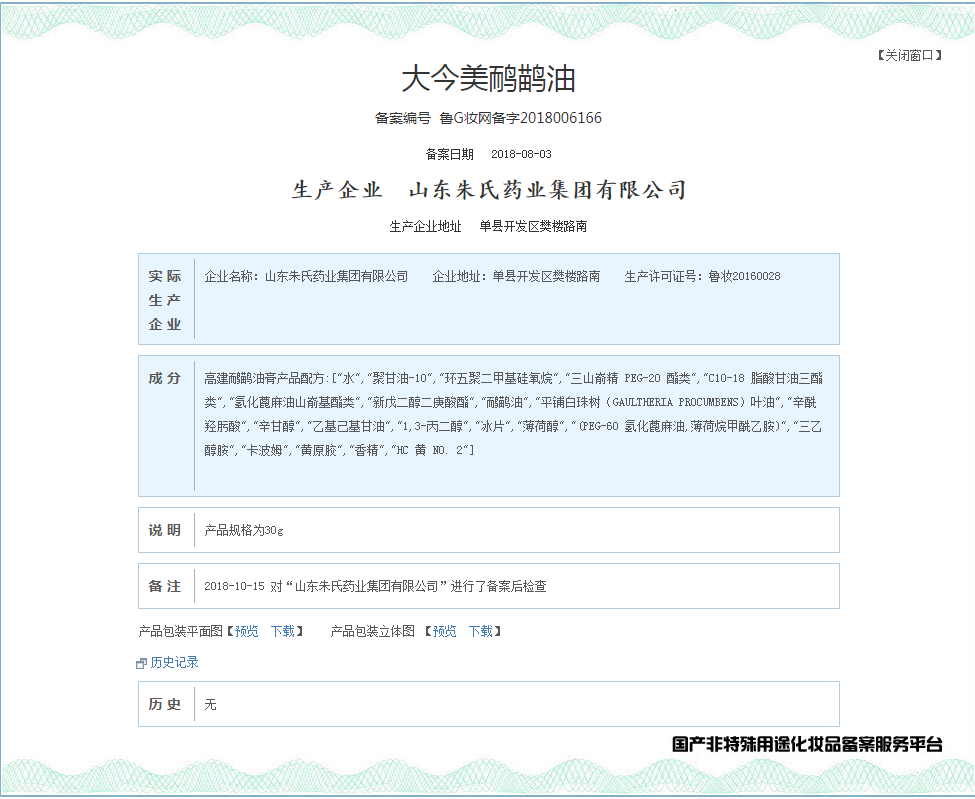Preview the 产品包装立体图 image

(x=445, y=632)
